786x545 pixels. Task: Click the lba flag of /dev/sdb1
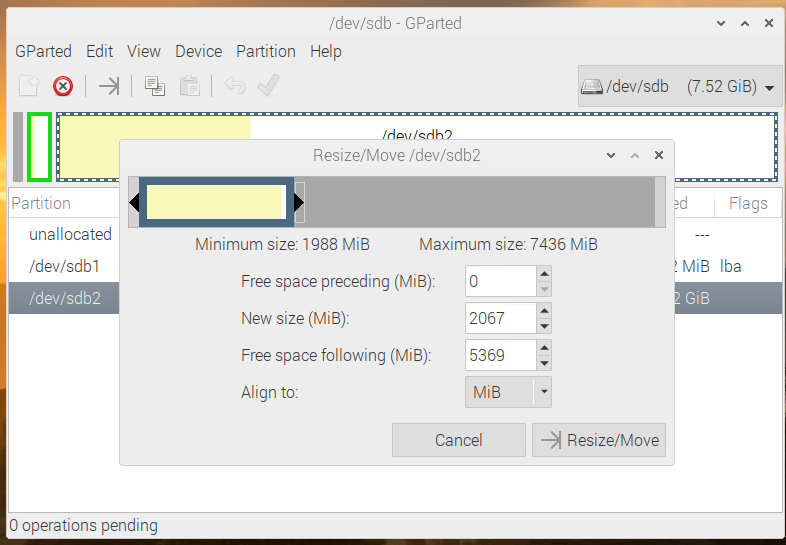pos(730,266)
